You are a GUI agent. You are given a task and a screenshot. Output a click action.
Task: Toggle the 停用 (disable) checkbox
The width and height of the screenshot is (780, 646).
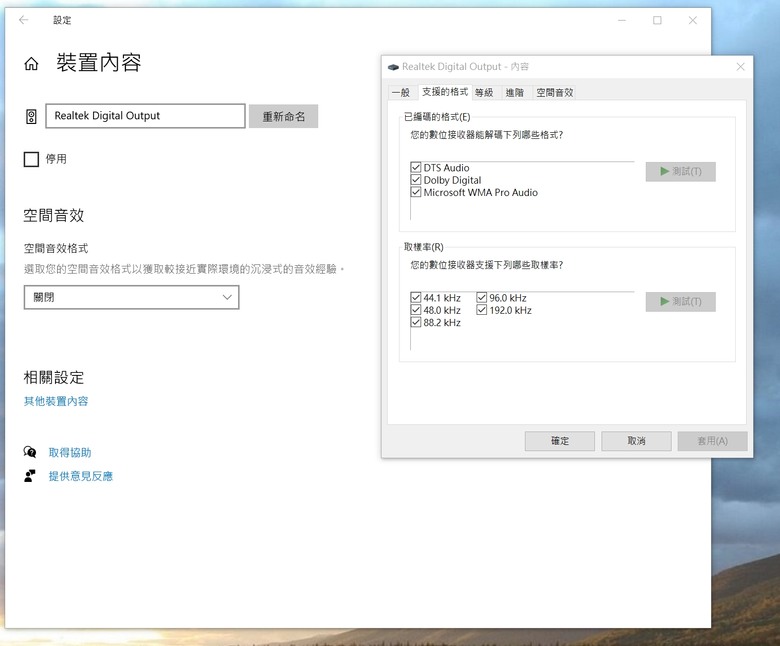coord(31,159)
